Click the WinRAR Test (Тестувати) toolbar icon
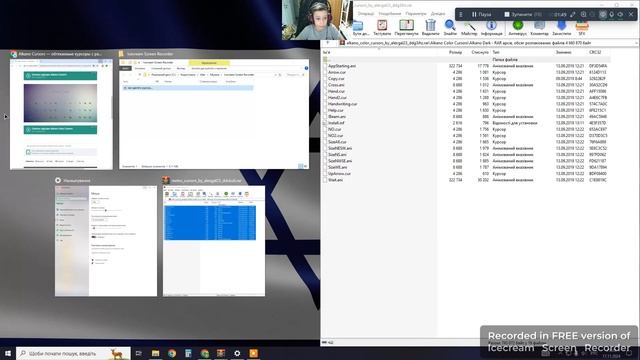This screenshot has height=360, width=640. point(382,25)
